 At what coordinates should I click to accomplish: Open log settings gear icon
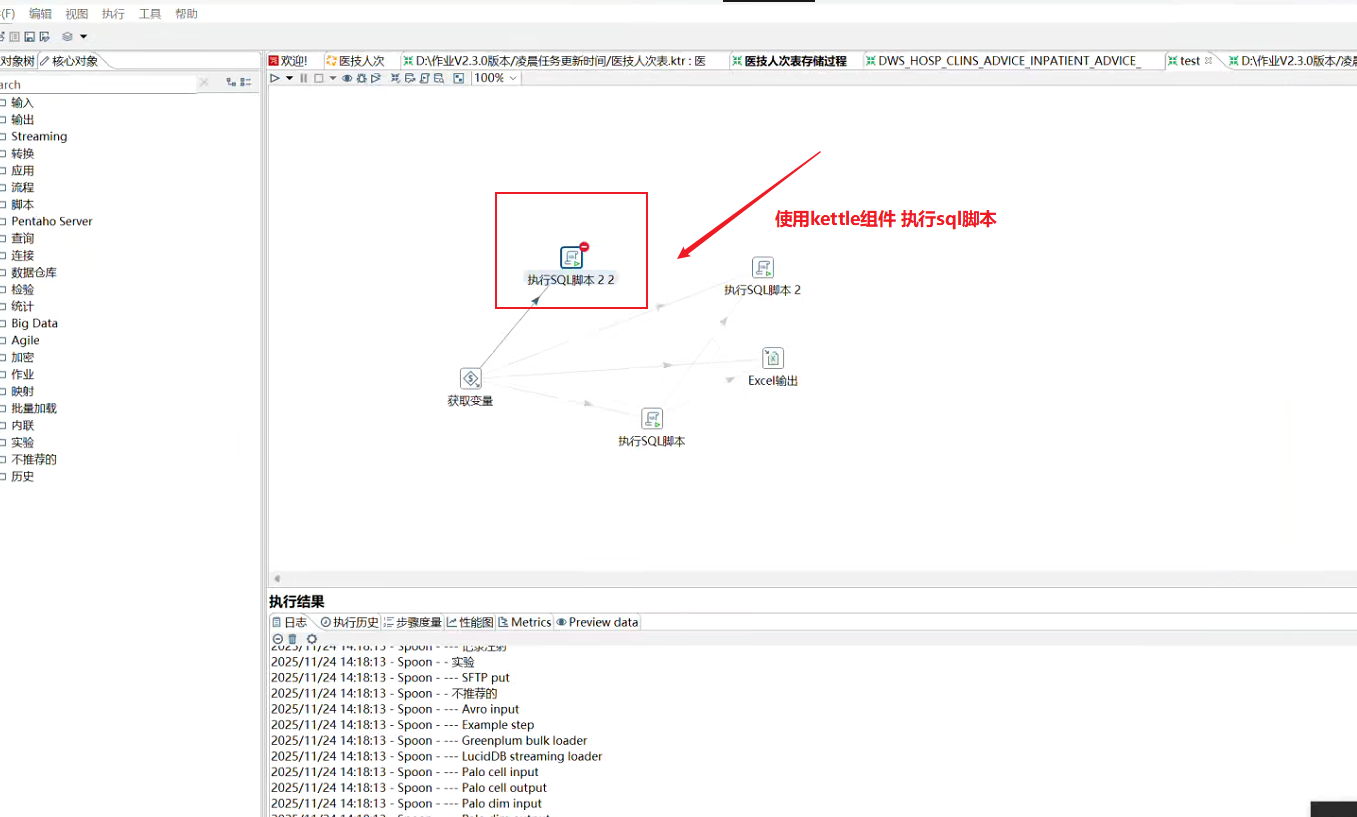312,639
